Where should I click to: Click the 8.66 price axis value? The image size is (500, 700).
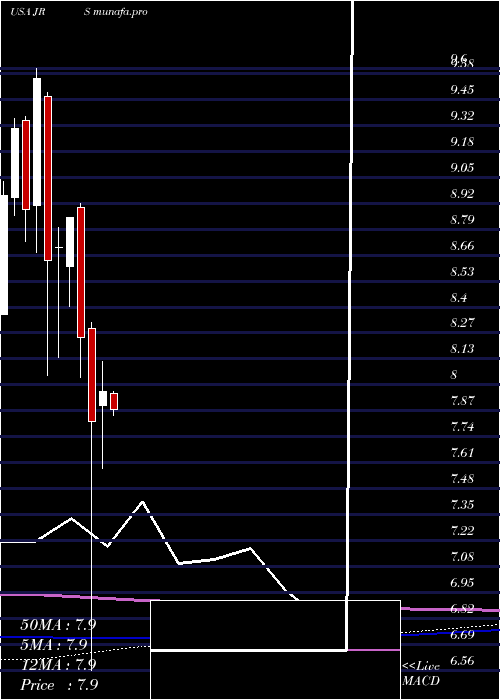462,246
